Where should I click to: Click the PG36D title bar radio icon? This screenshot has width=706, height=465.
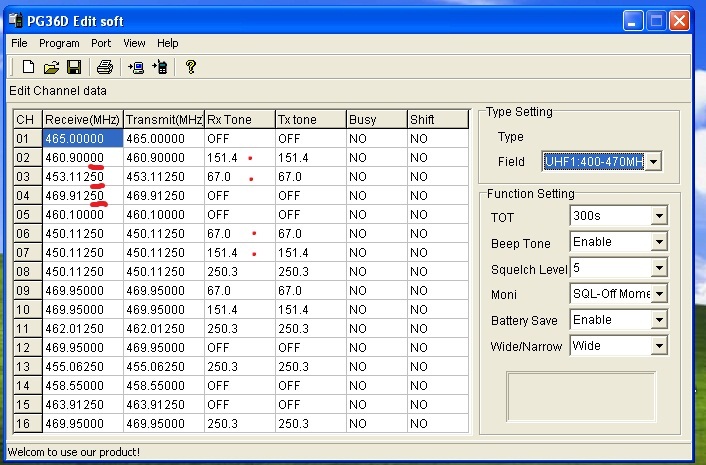click(x=16, y=21)
